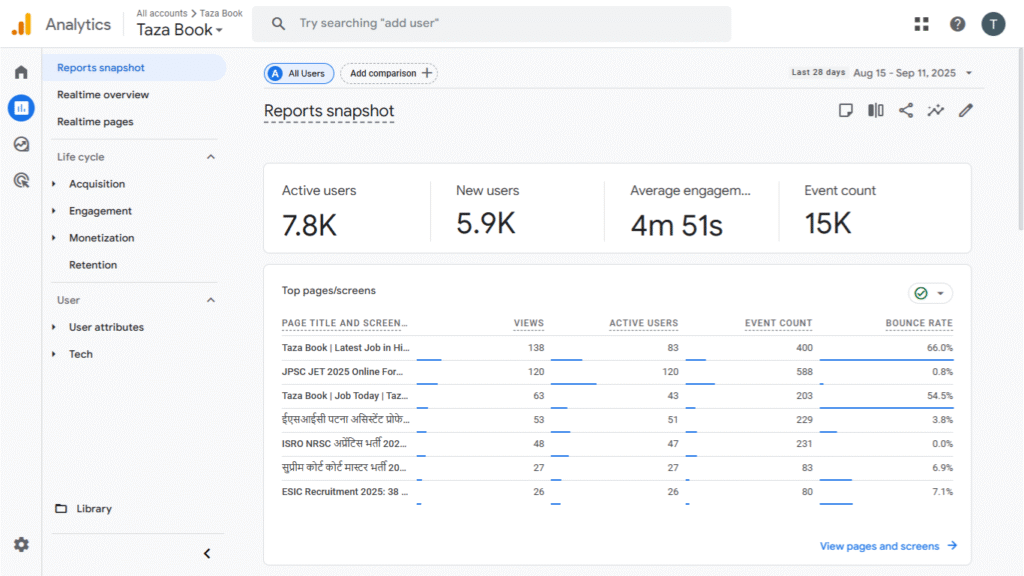
Task: Share this report icon
Action: click(x=906, y=110)
